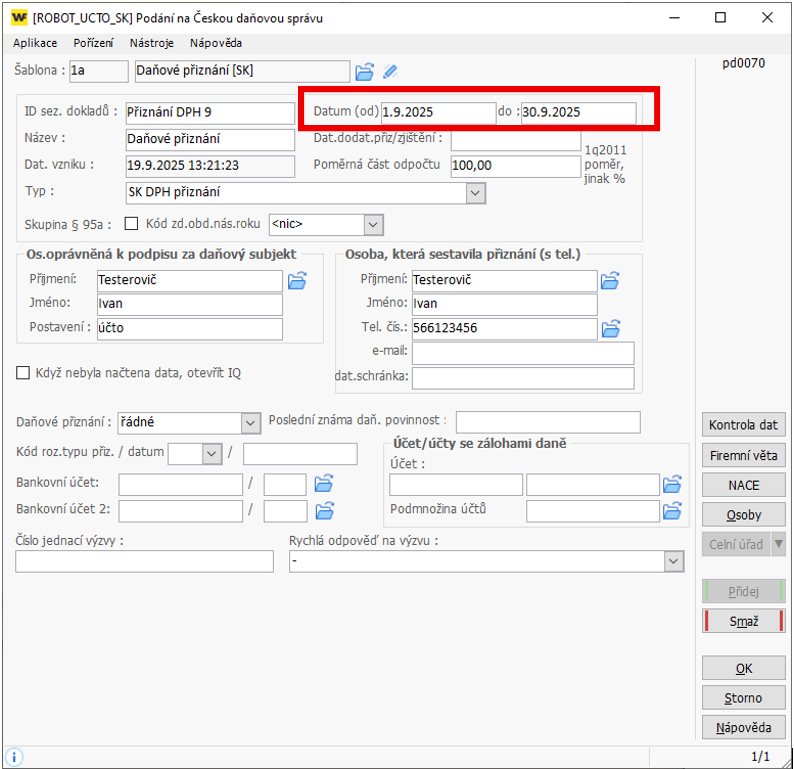Open the Daňové přiznání 'řádné' dropdown
The height and width of the screenshot is (769, 794).
pos(250,423)
